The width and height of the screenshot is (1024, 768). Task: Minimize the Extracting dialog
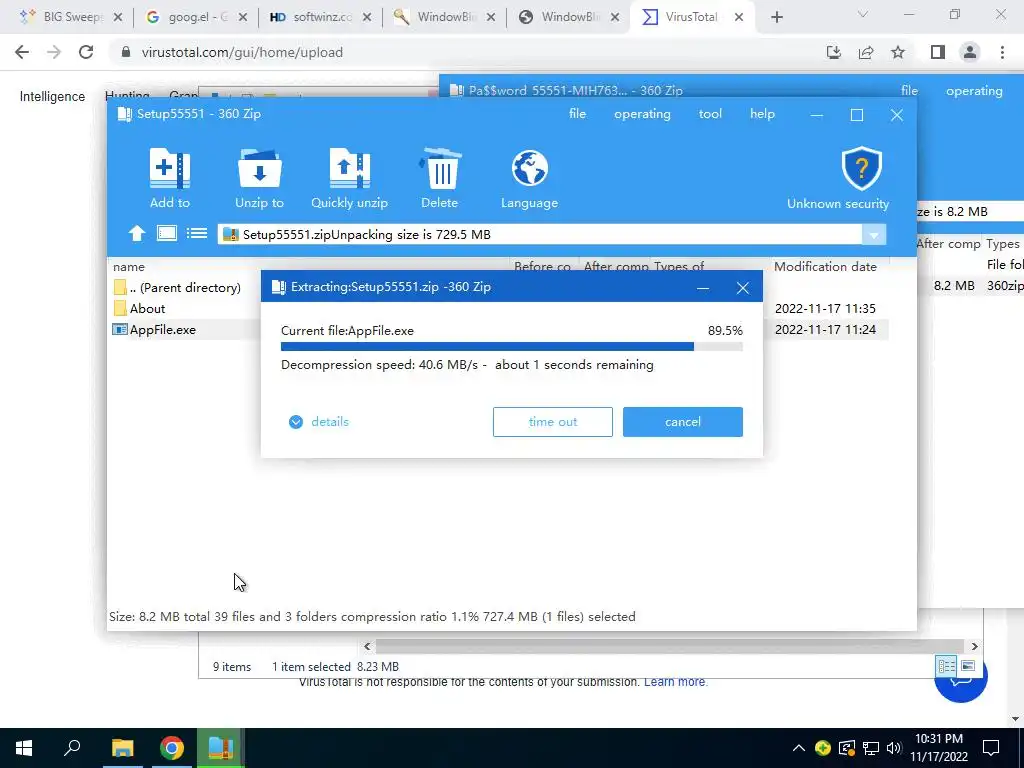[x=703, y=287]
